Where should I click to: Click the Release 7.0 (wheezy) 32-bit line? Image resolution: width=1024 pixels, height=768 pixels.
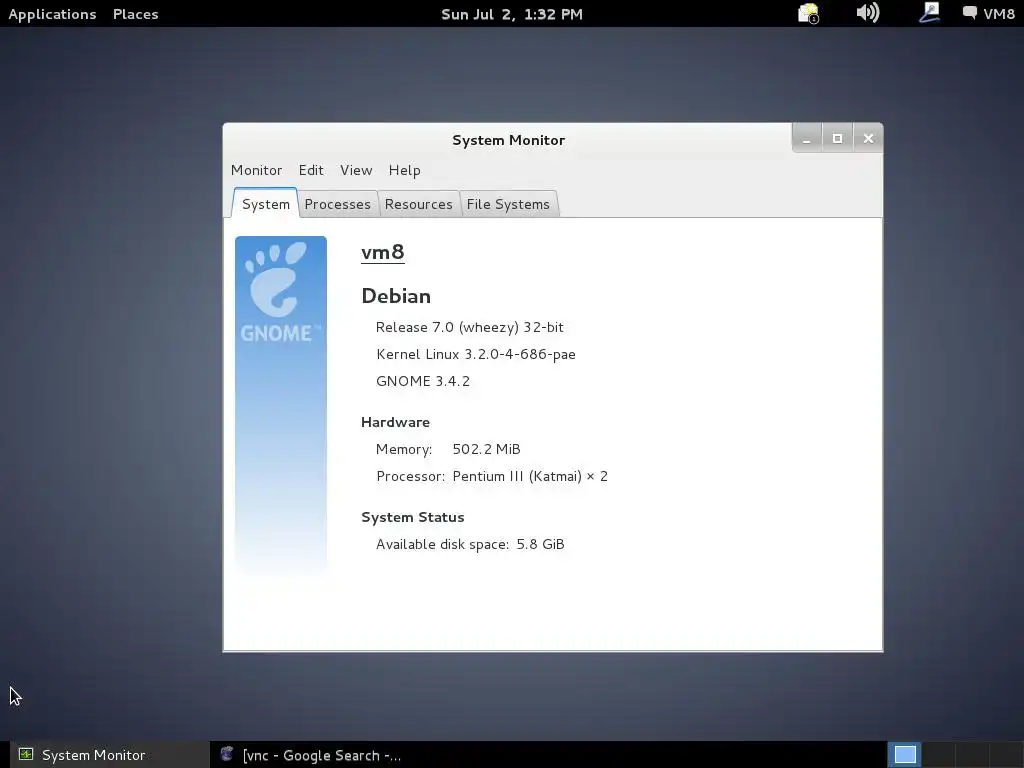470,327
